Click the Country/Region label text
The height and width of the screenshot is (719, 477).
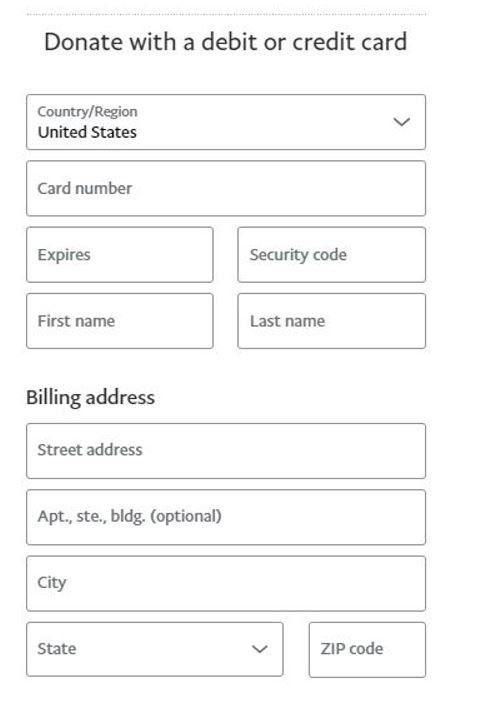(x=87, y=111)
